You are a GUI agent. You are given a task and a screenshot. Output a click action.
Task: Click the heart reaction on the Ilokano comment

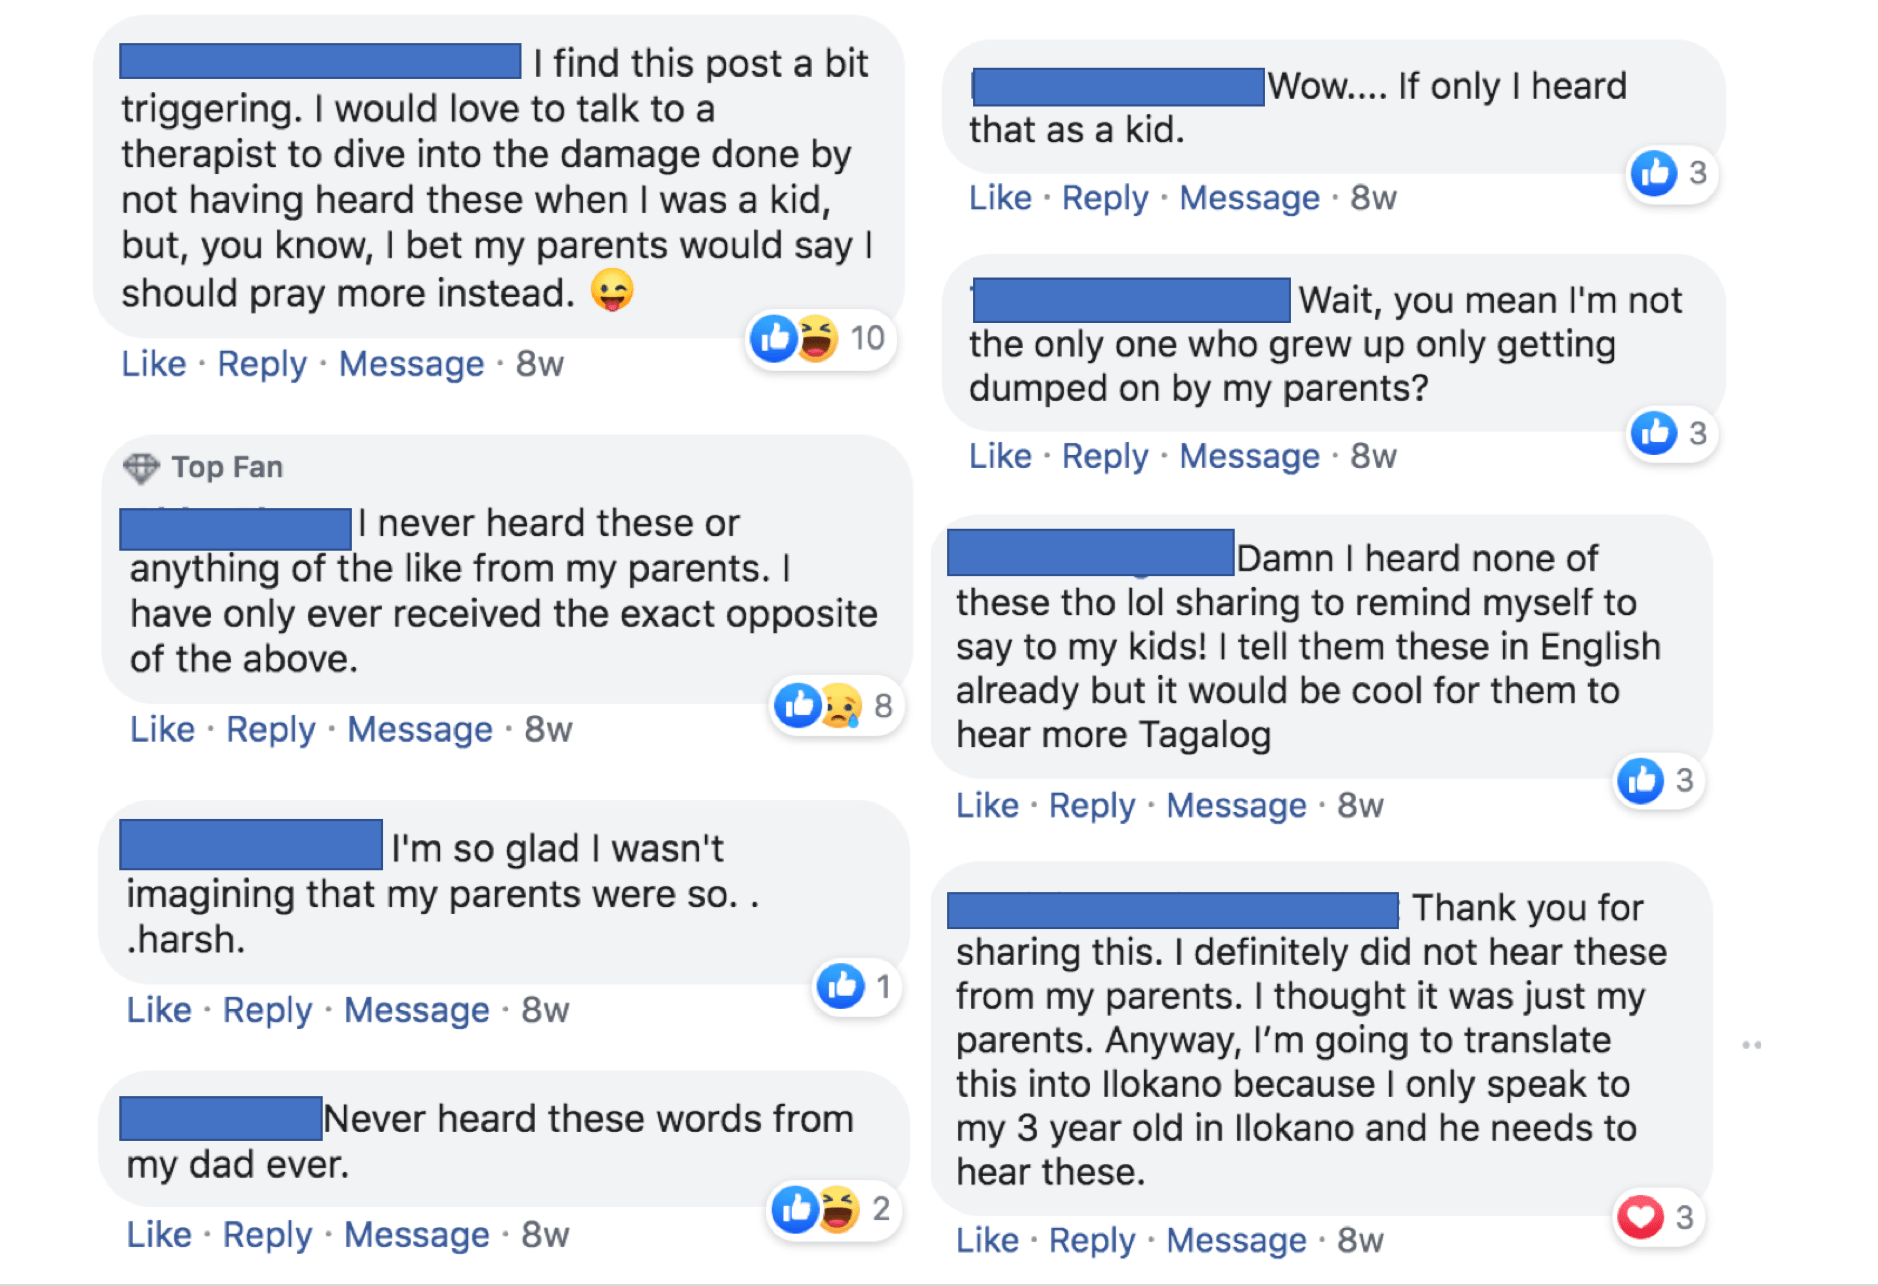(x=1640, y=1217)
